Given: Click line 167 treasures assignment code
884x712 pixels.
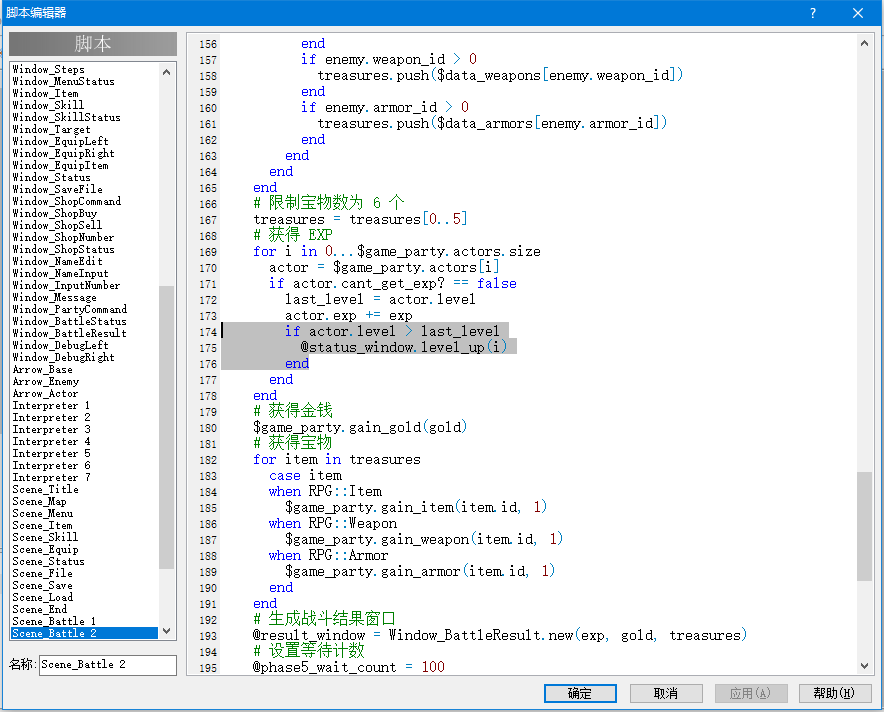Looking at the screenshot, I should pos(360,219).
